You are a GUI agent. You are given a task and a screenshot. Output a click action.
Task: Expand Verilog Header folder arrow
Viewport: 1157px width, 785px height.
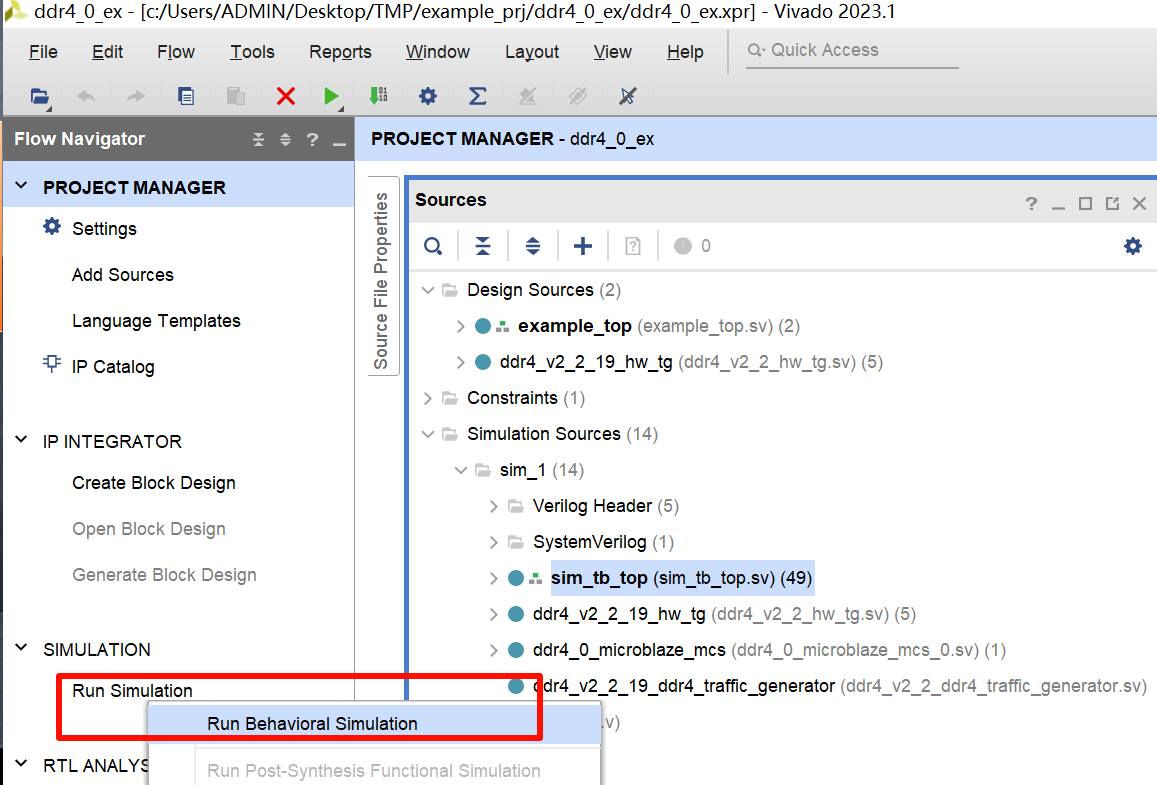(x=494, y=506)
